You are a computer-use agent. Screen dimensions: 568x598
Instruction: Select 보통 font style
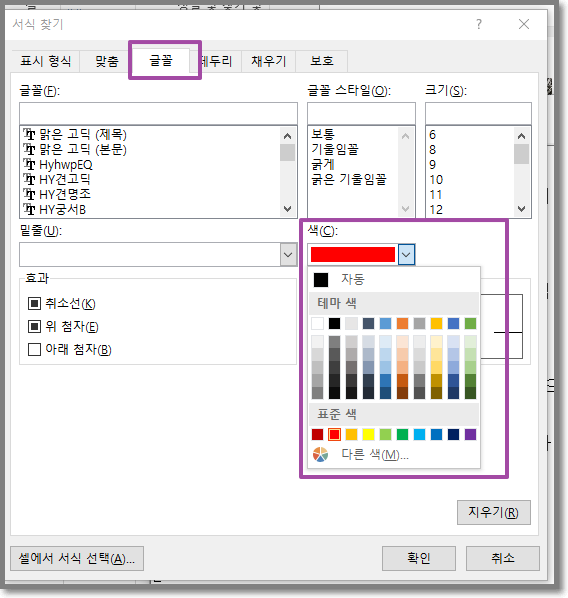353,134
